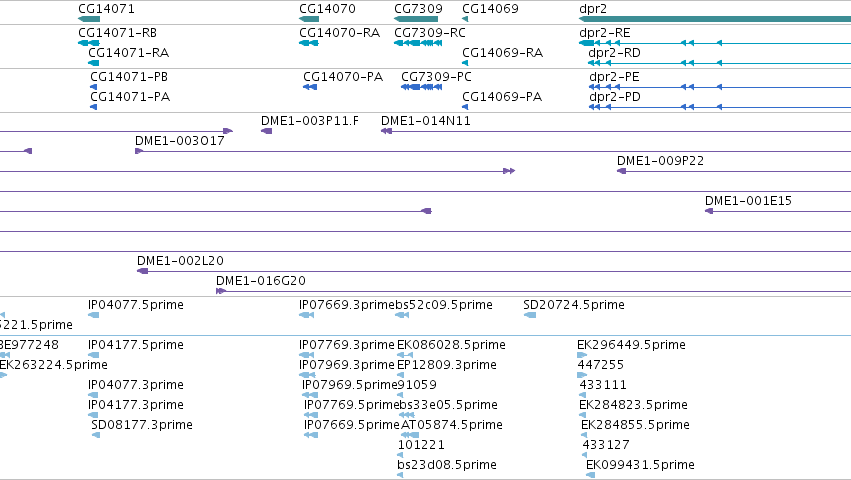Click protein CG14069-PA
Screen dimensions: 851x480
click(x=502, y=97)
